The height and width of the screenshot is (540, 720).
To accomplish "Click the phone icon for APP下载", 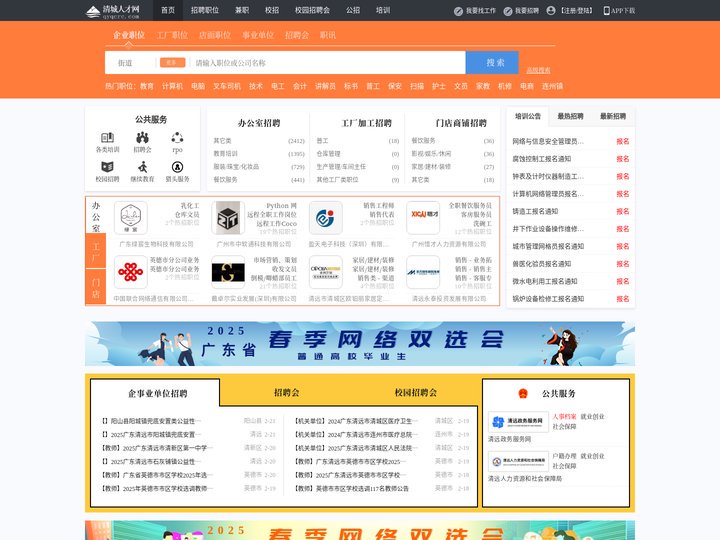I will pos(607,11).
